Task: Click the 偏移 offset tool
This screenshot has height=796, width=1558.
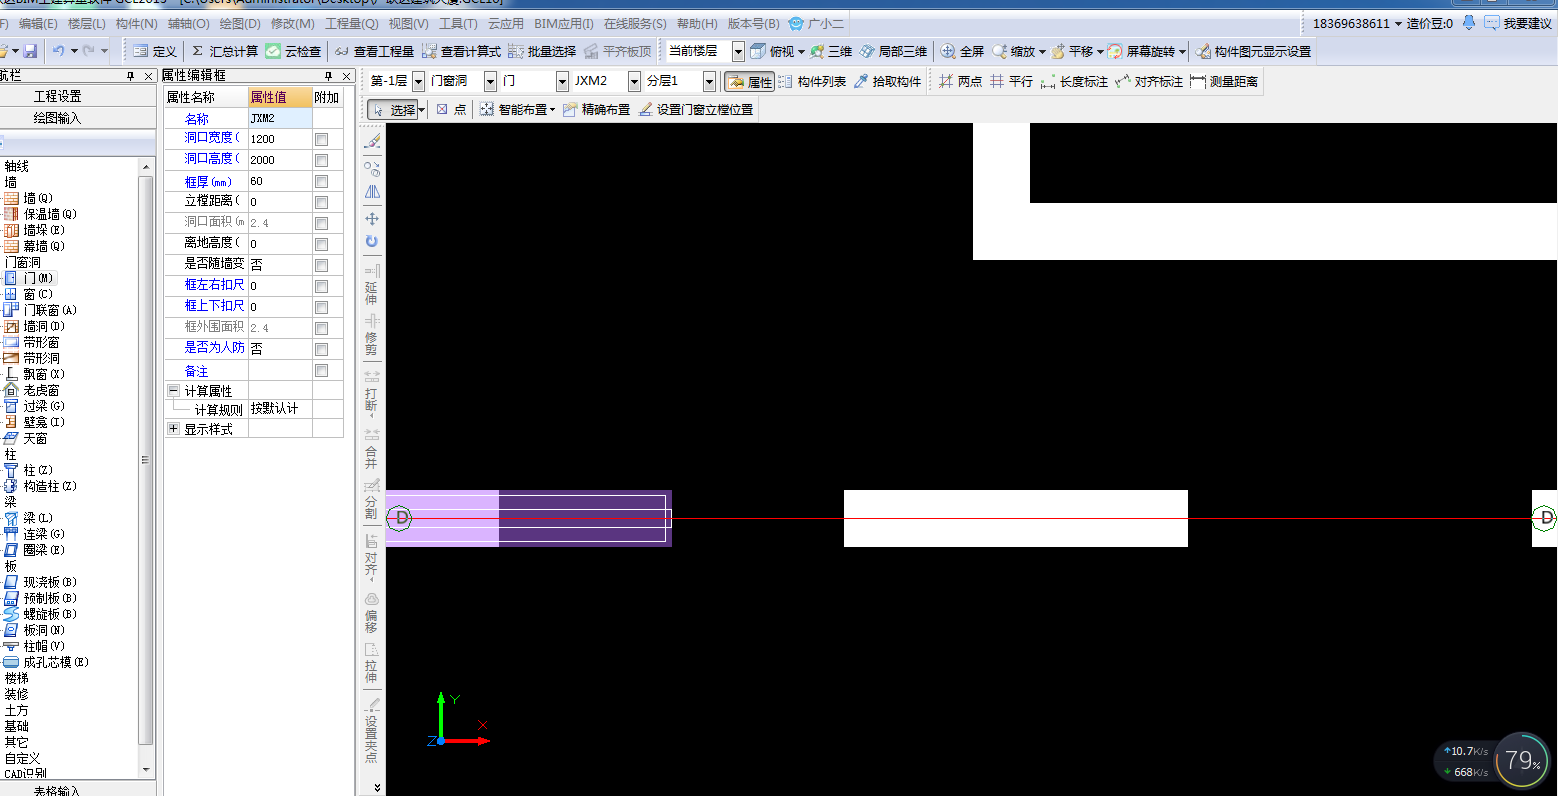Action: (x=372, y=613)
